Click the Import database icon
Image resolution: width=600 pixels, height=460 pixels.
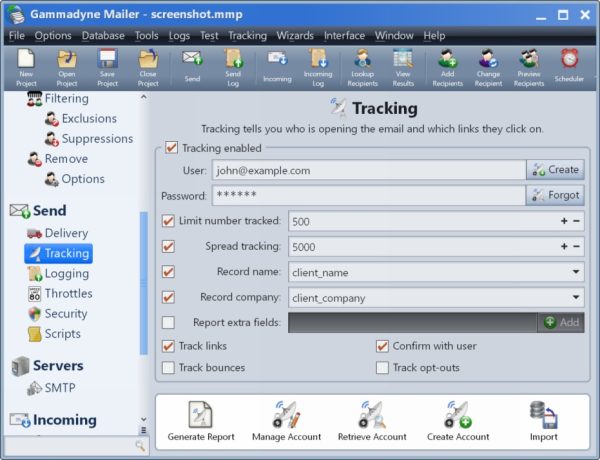point(543,420)
